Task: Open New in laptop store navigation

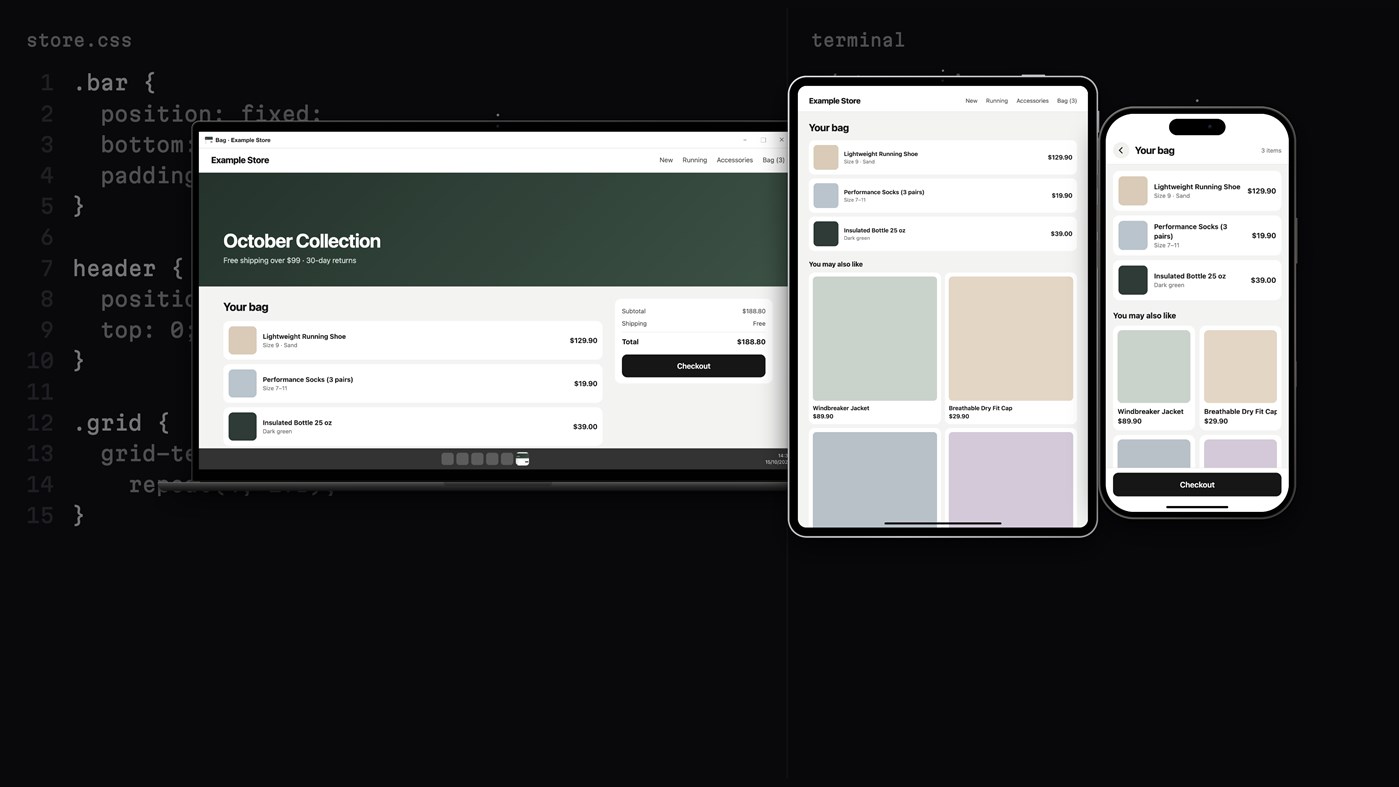Action: tap(666, 160)
